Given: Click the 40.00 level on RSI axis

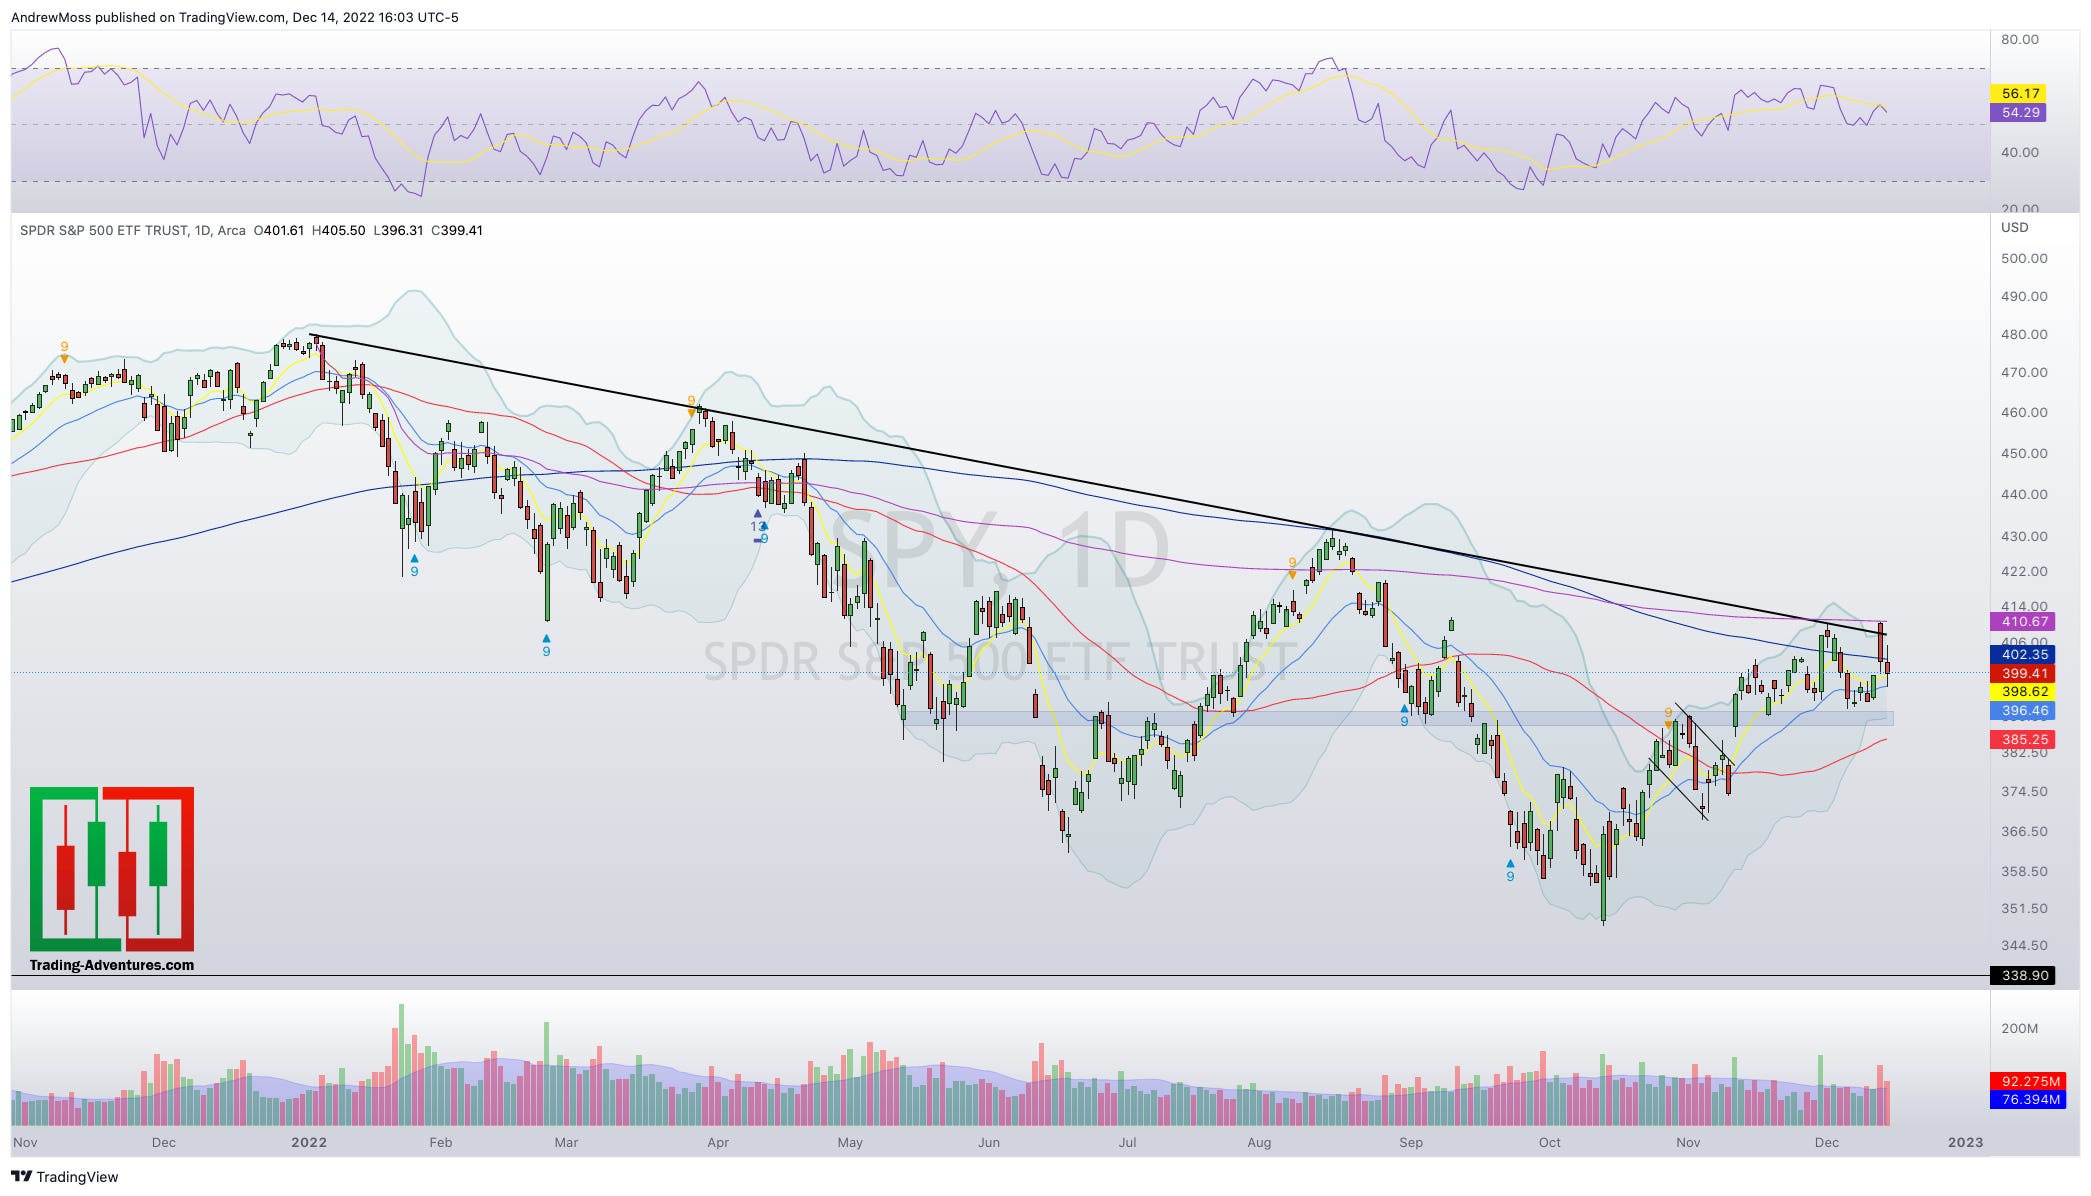Looking at the screenshot, I should click(2019, 152).
